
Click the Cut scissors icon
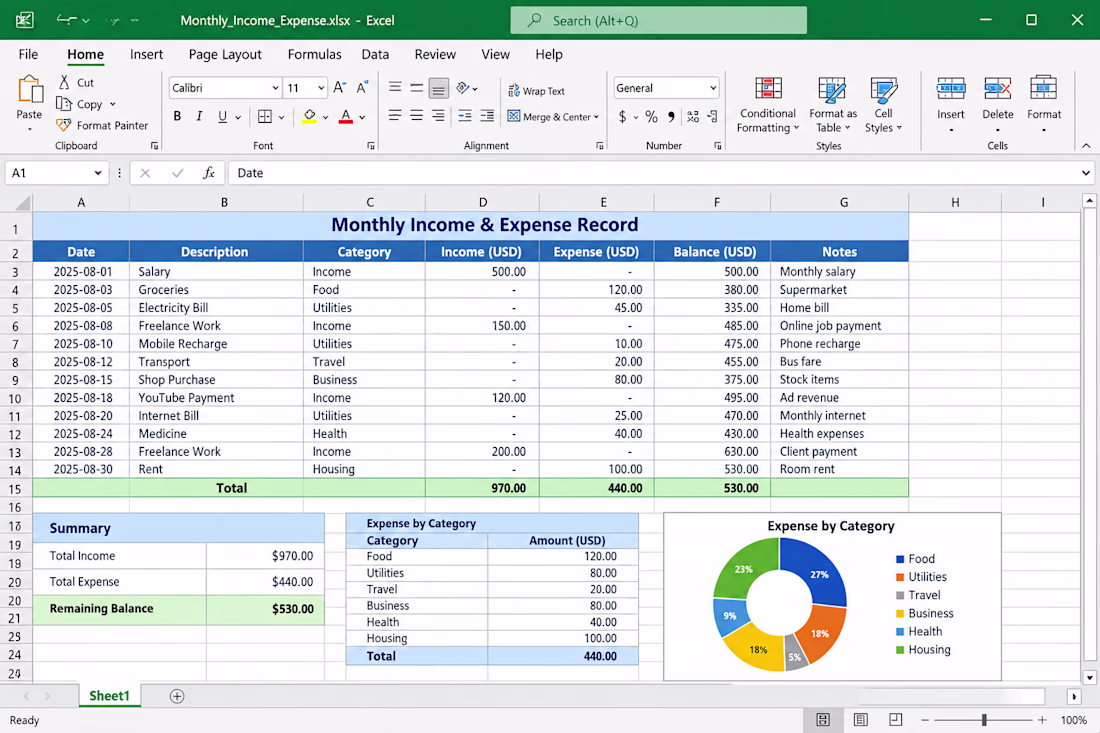[65, 82]
